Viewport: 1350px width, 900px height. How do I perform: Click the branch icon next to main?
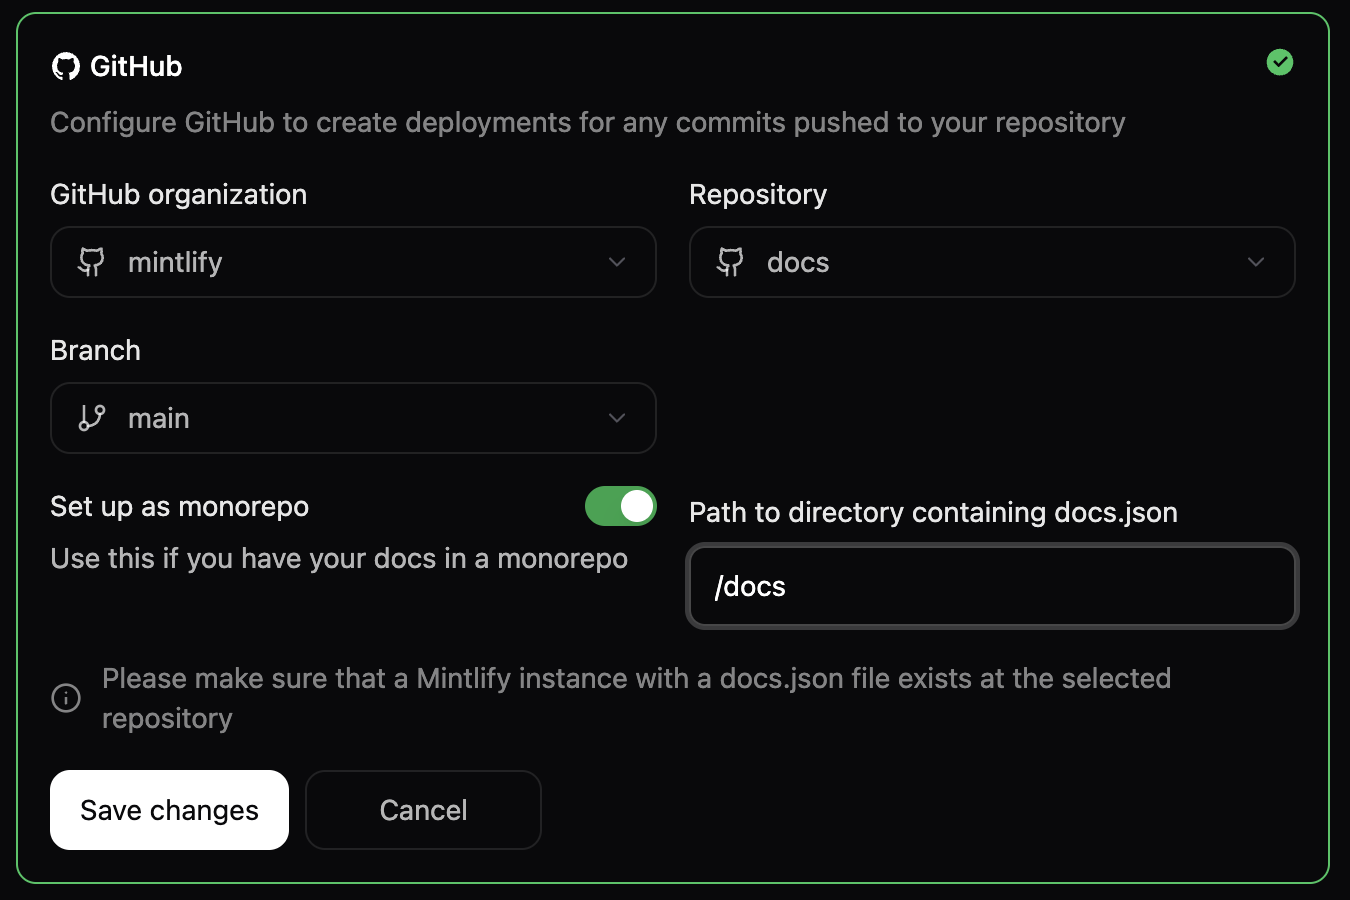91,418
